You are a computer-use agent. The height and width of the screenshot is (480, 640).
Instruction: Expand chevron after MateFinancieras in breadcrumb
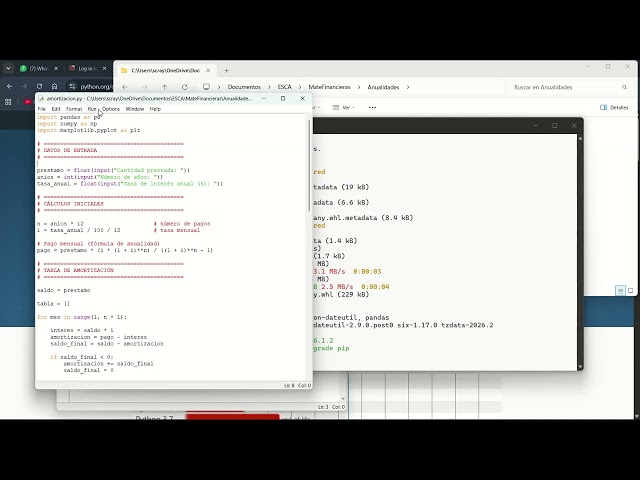click(x=359, y=87)
